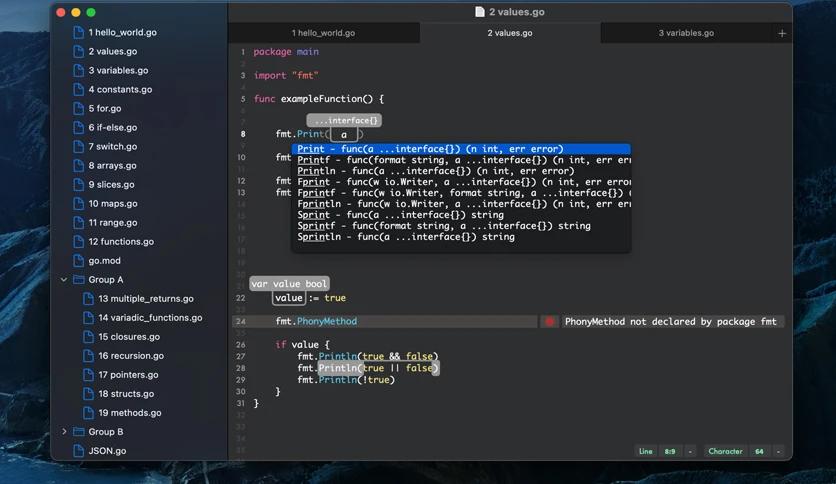Click the file icon beside 19 methods.go
This screenshot has width=836, height=484.
click(89, 413)
